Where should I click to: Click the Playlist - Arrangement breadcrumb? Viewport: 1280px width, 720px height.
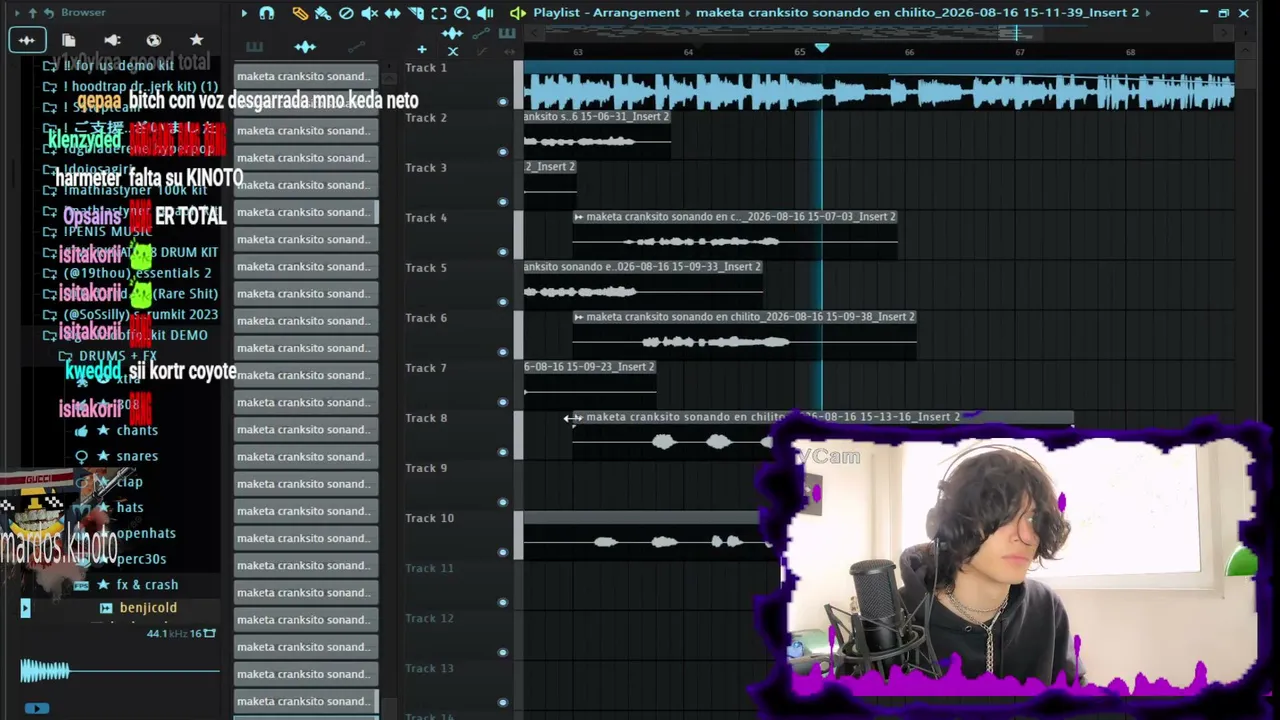606,13
